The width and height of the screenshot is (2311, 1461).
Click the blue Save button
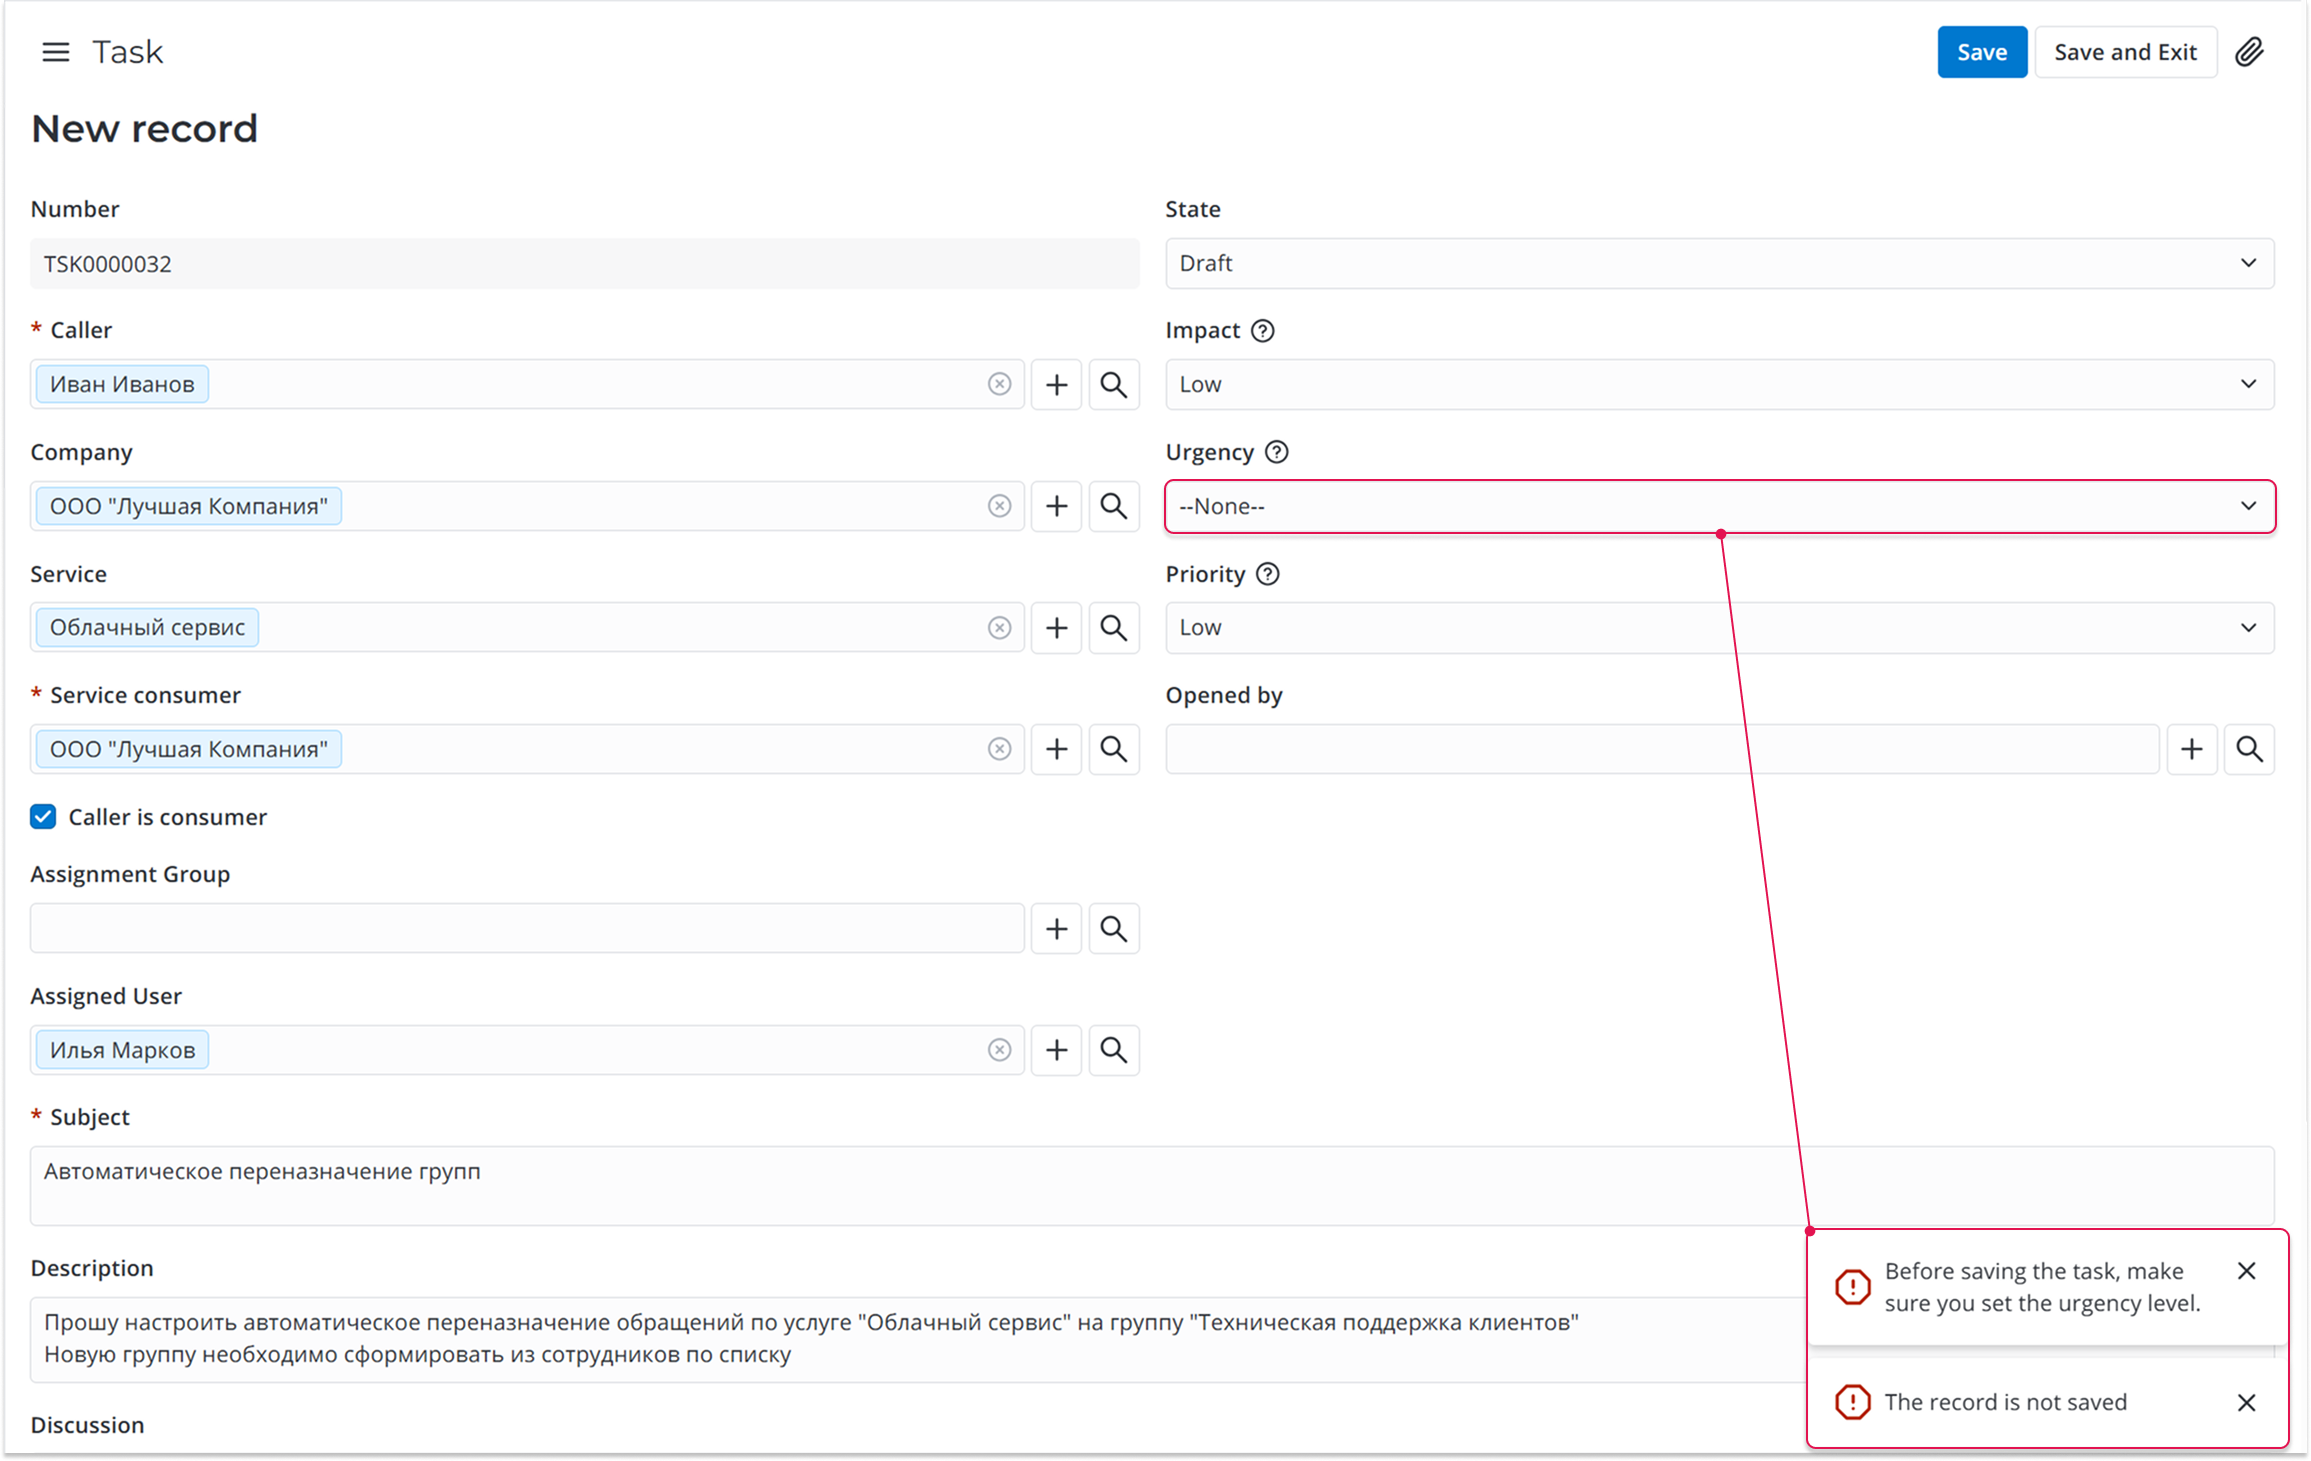pos(1981,52)
